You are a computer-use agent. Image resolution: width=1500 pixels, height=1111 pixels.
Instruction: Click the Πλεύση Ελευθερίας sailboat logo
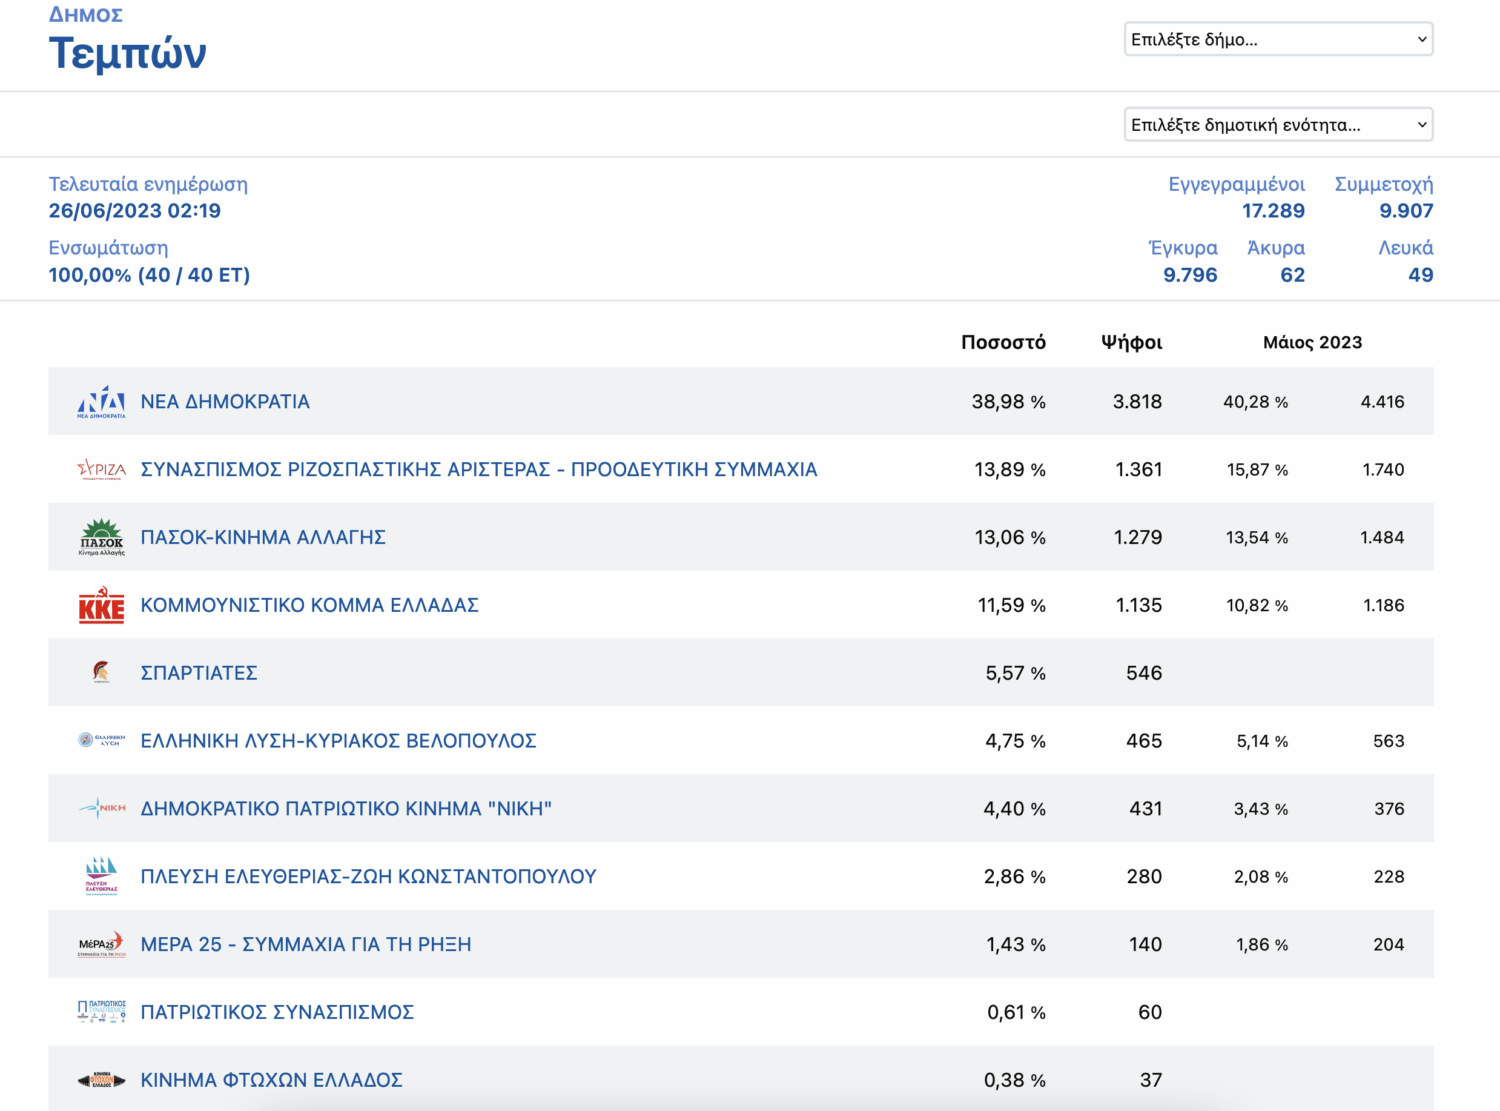click(x=101, y=877)
